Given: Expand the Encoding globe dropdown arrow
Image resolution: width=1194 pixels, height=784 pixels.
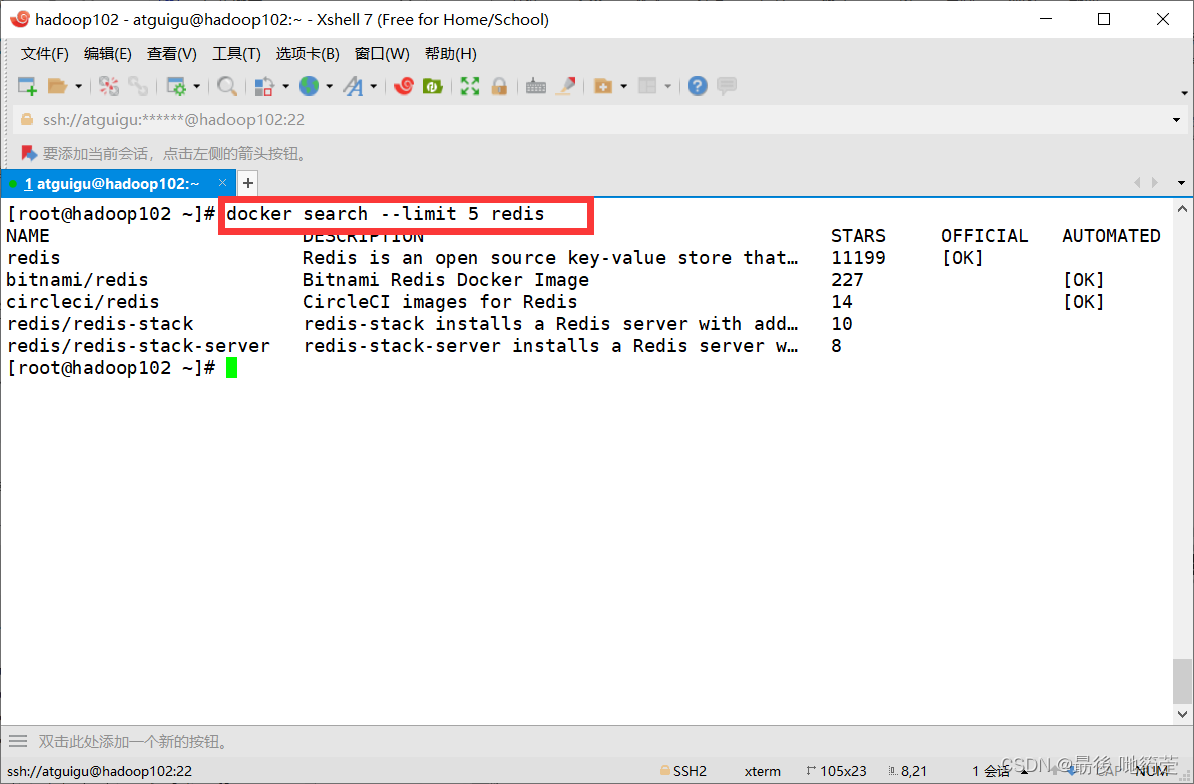Looking at the screenshot, I should [x=330, y=87].
